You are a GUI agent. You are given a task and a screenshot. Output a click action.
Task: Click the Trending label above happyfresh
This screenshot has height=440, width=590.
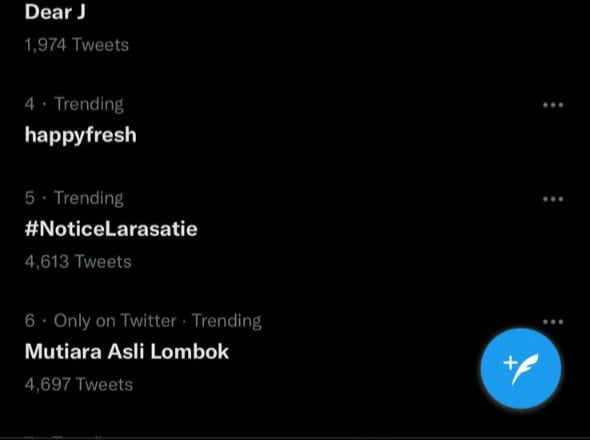[89, 104]
